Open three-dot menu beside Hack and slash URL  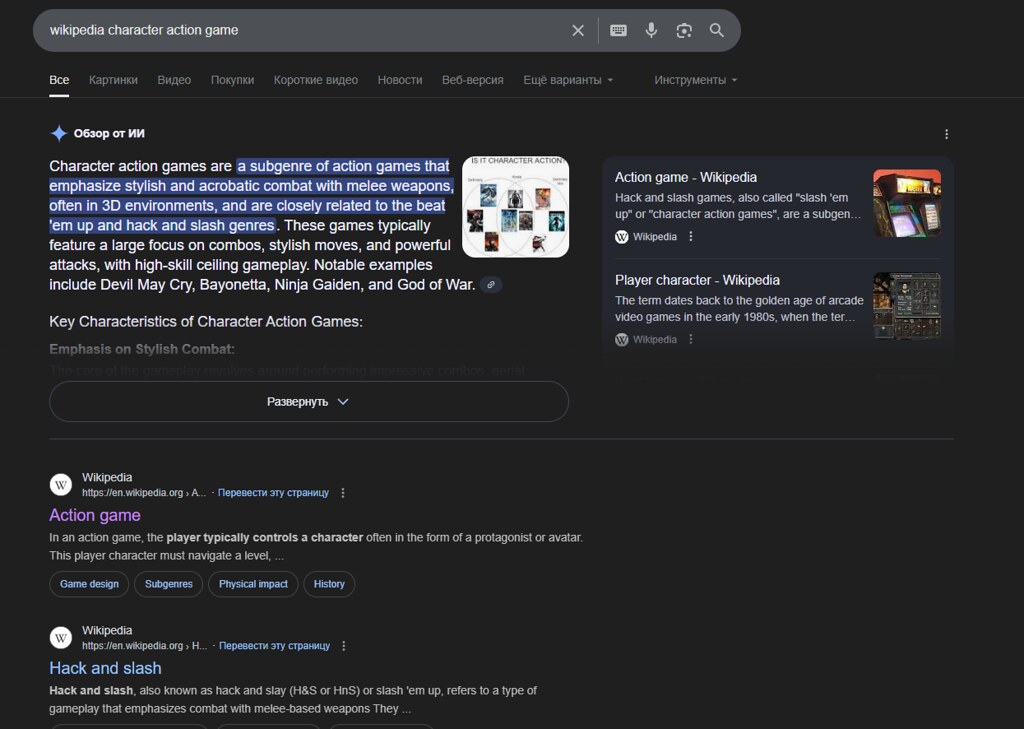[344, 646]
